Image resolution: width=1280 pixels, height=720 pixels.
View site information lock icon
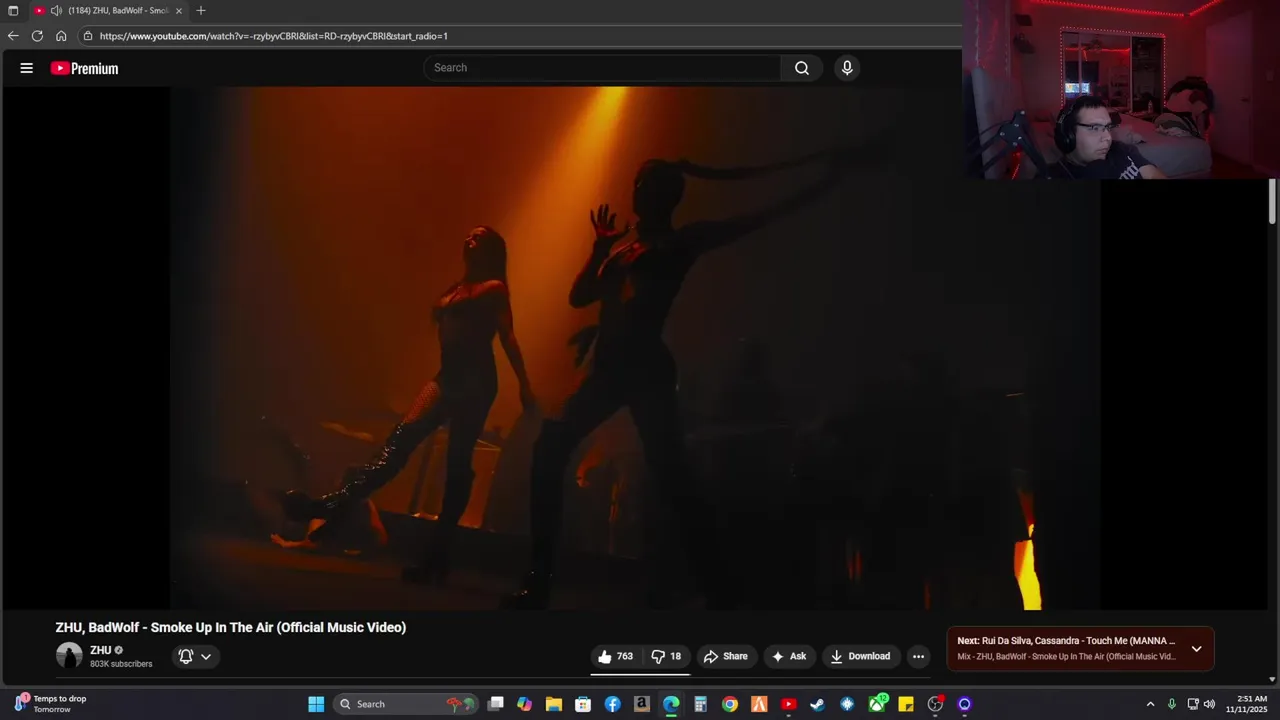pyautogui.click(x=88, y=36)
